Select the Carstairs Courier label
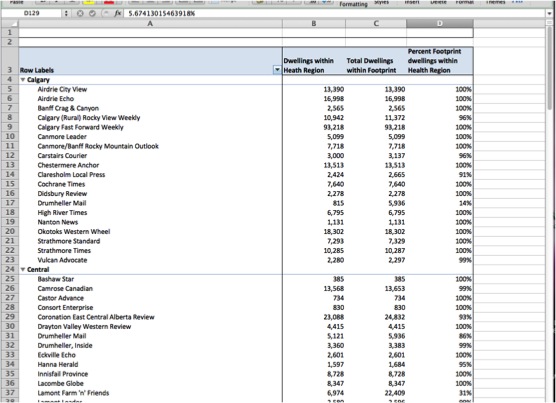 pyautogui.click(x=62, y=156)
